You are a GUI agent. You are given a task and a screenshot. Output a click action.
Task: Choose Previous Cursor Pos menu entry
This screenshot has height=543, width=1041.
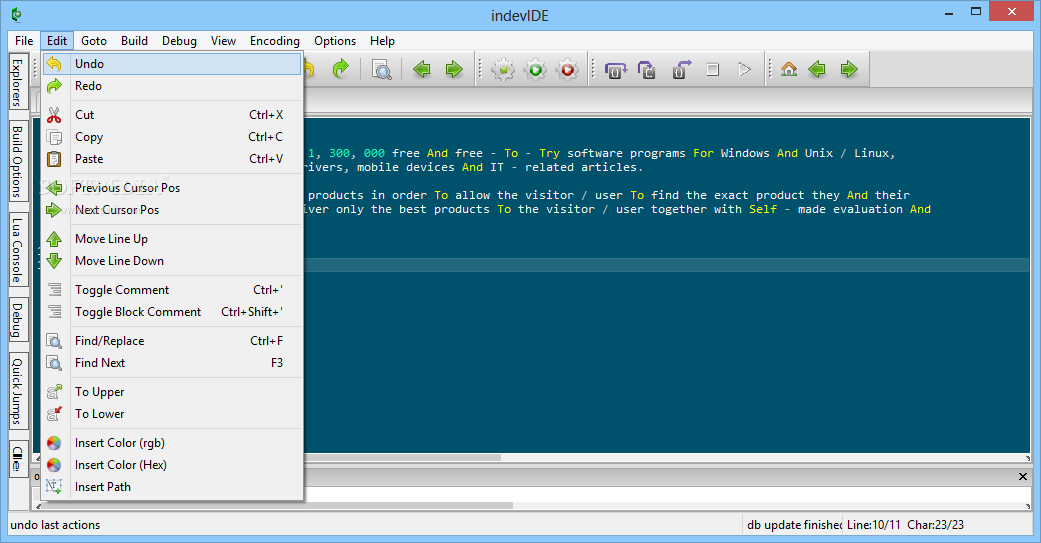pyautogui.click(x=172, y=188)
